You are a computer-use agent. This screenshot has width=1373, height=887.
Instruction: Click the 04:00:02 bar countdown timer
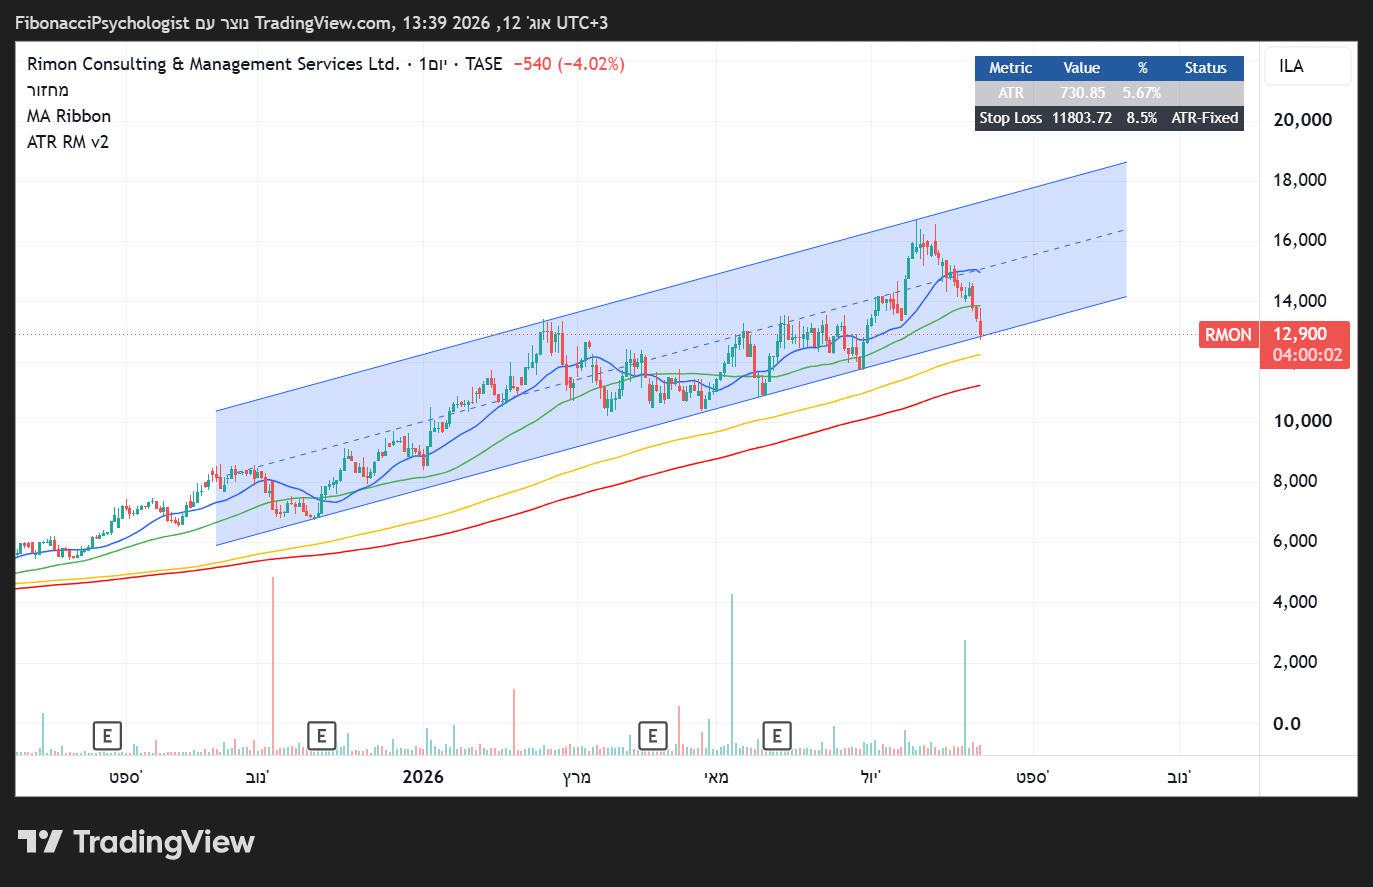[1307, 355]
